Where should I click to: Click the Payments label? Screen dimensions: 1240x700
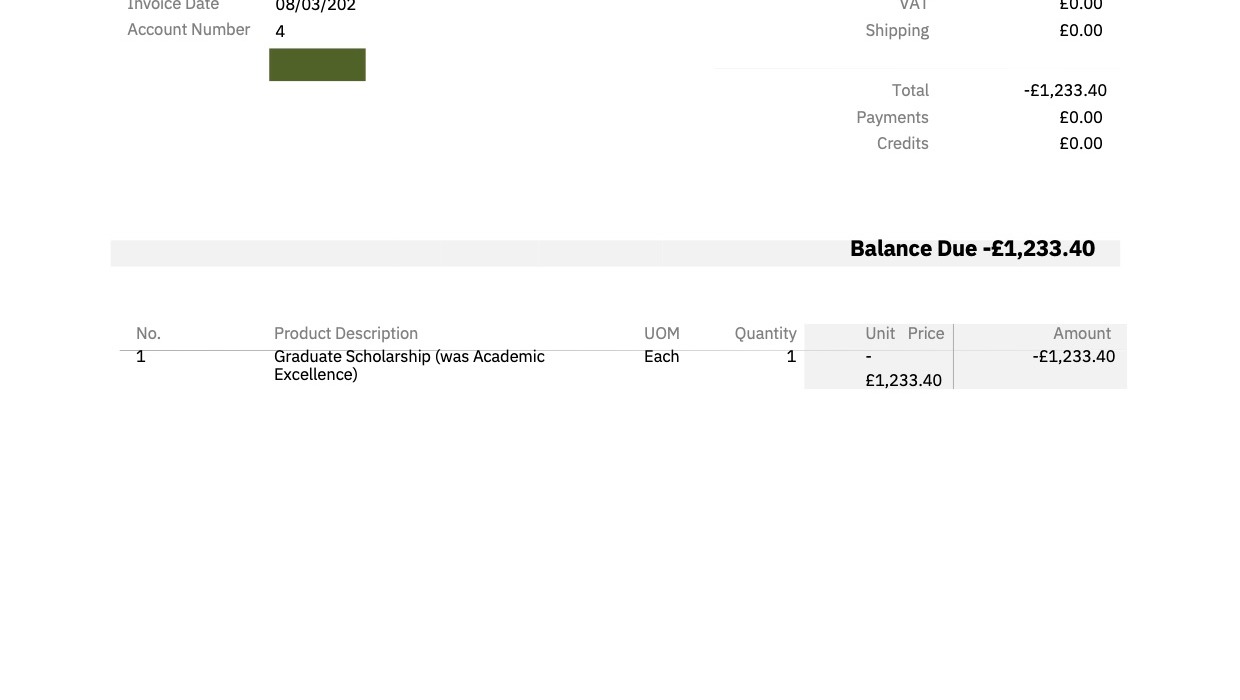click(892, 117)
